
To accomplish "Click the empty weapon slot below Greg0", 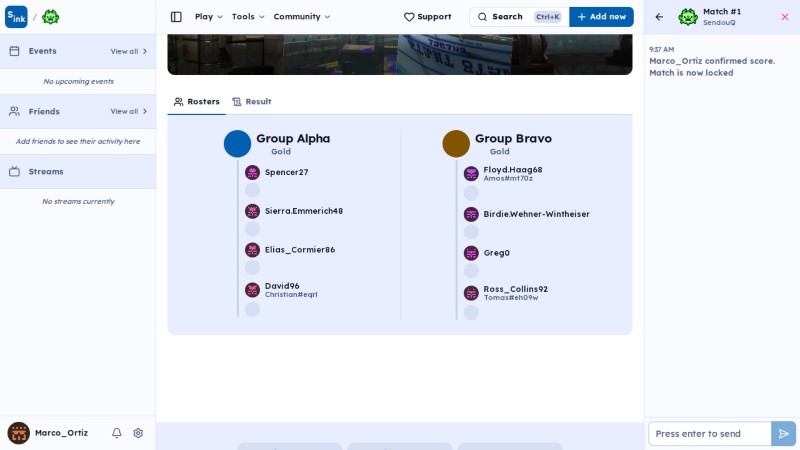I will (x=471, y=271).
